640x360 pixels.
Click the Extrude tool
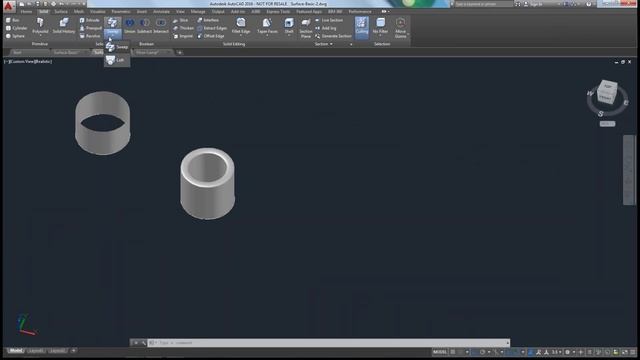click(90, 20)
